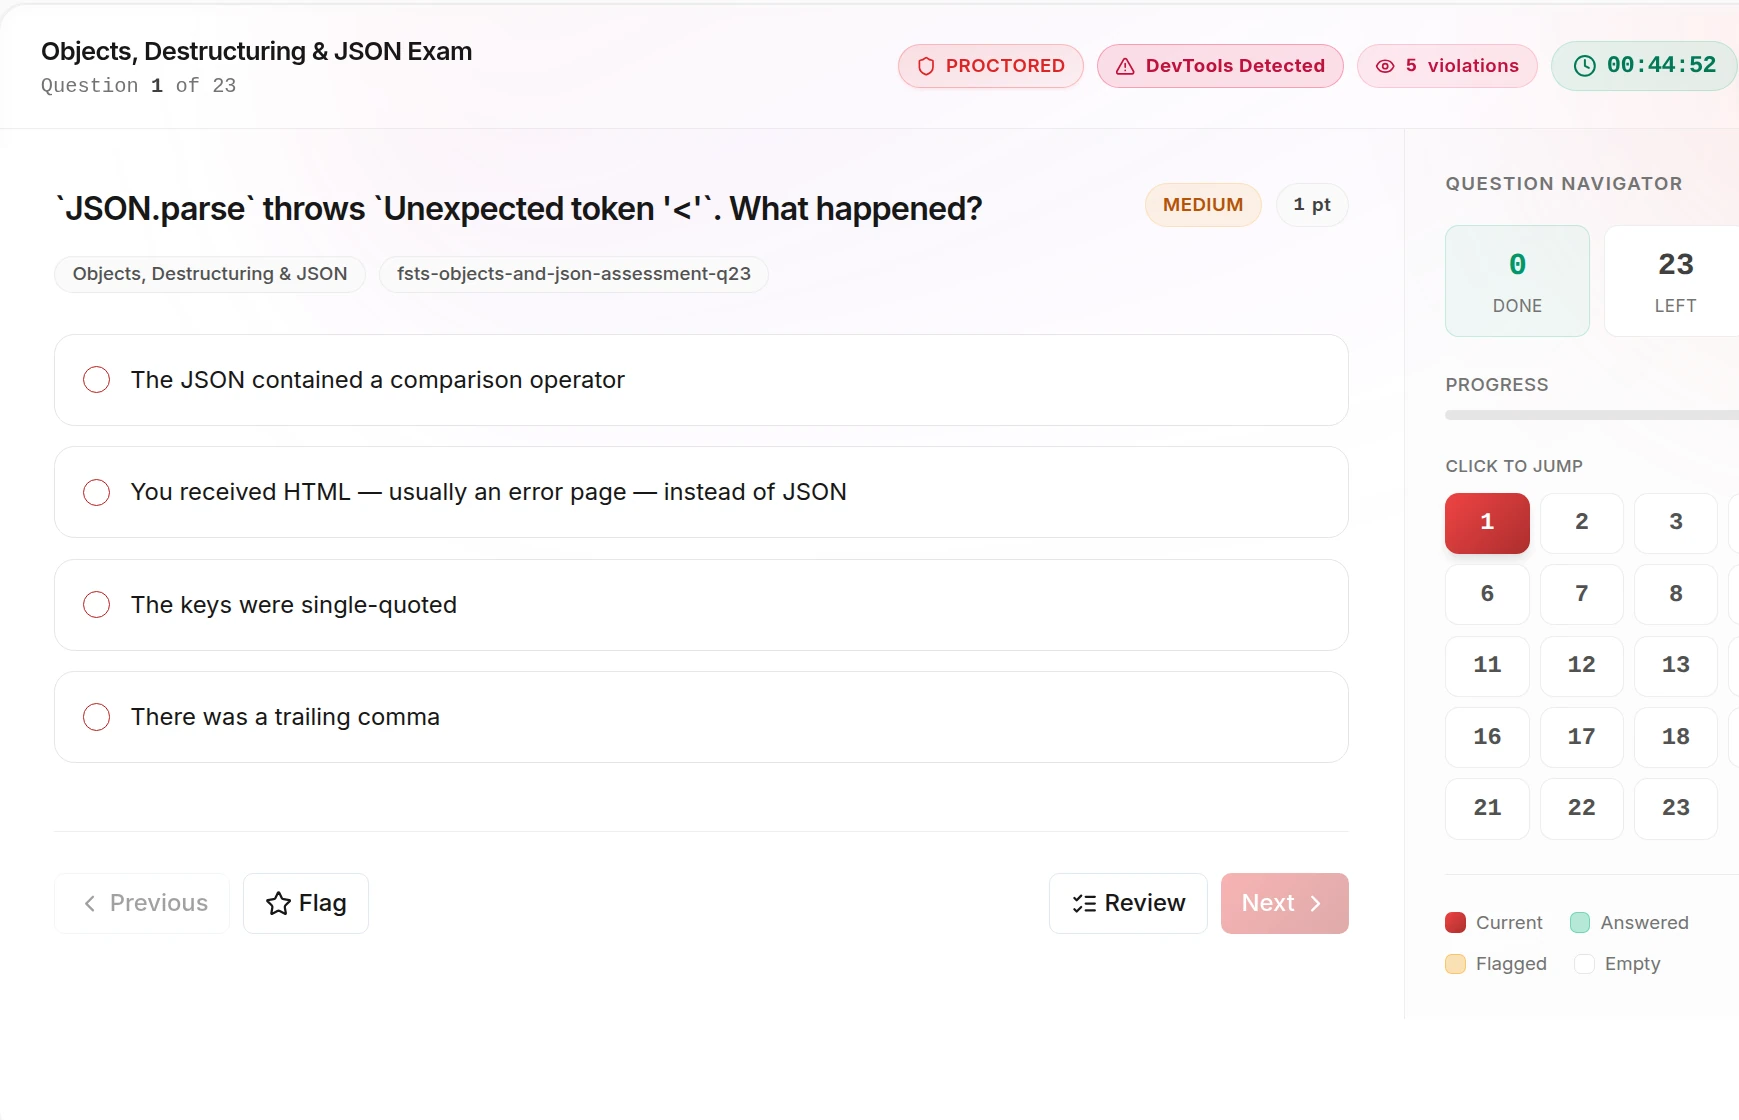Click the MEDIUM difficulty badge
Image resolution: width=1739 pixels, height=1120 pixels.
(1203, 205)
